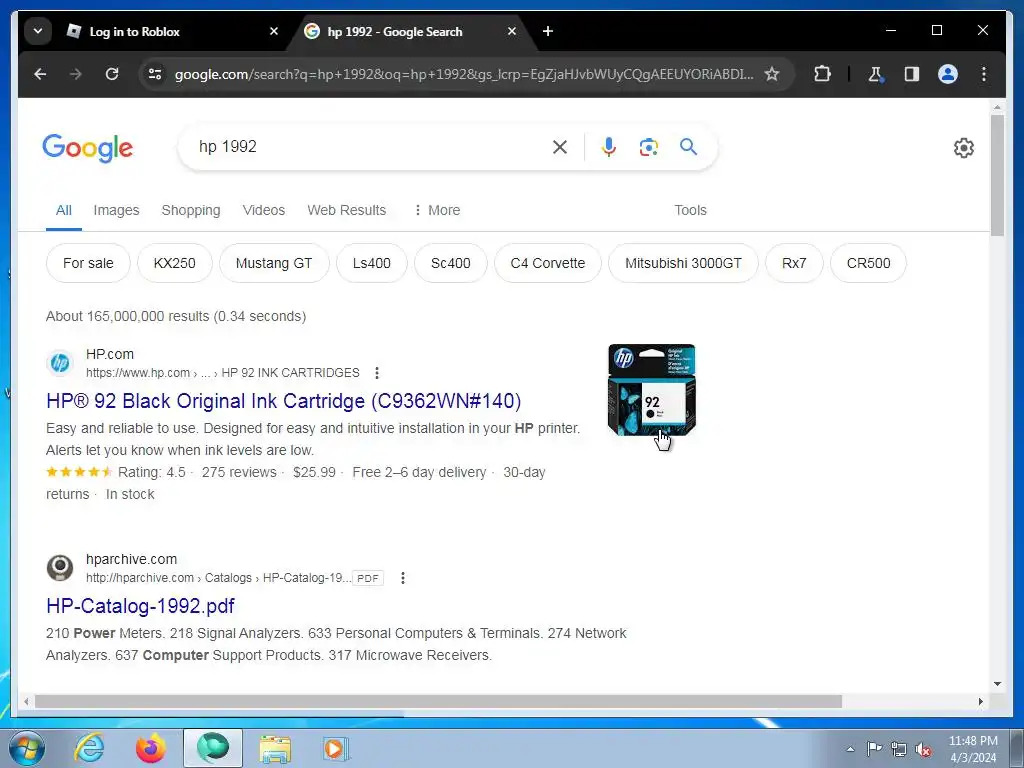This screenshot has width=1024, height=768.
Task: Switch to Shopping results
Action: pos(191,210)
